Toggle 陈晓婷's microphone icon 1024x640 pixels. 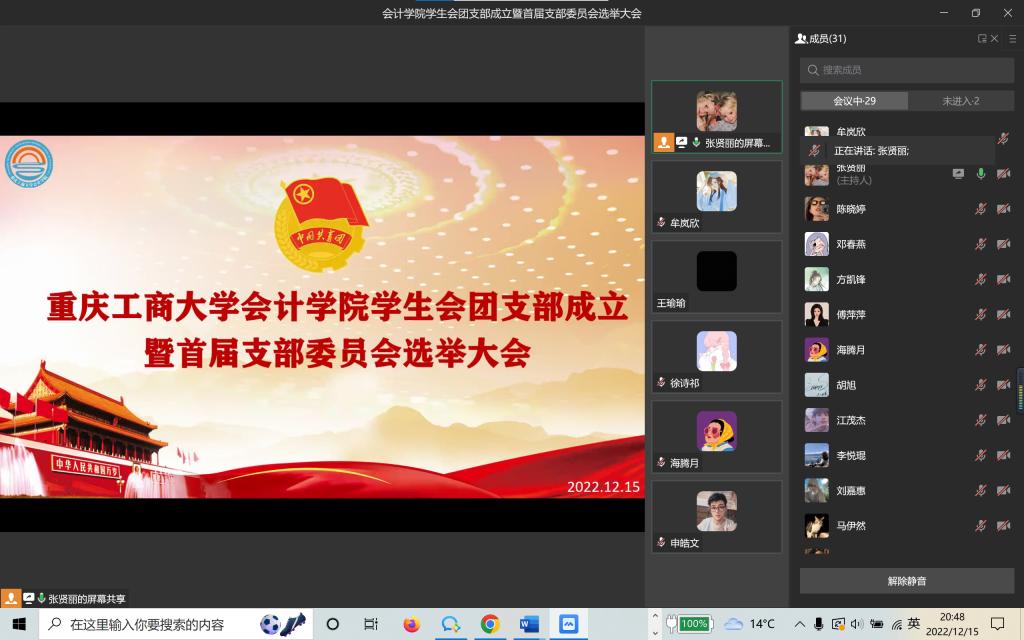click(981, 209)
